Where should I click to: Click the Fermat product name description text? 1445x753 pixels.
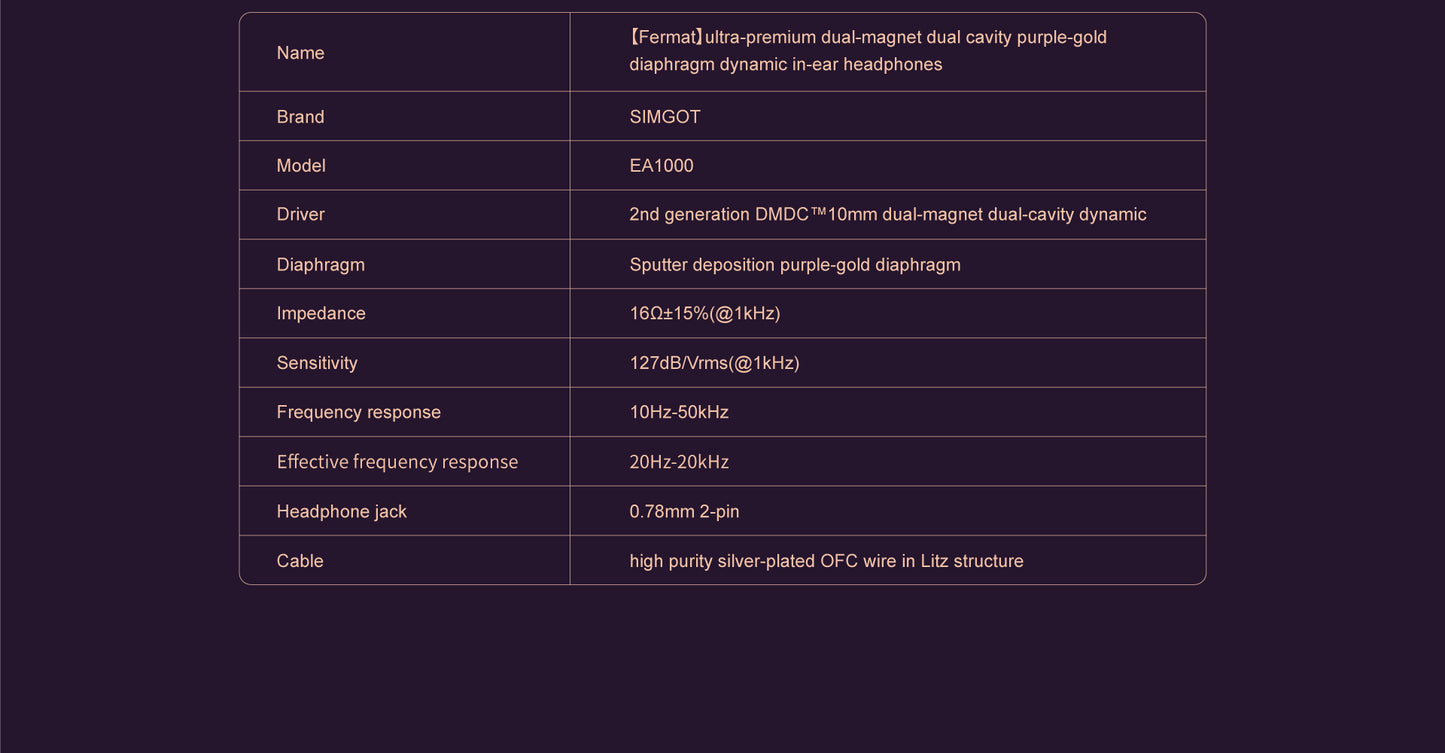pyautogui.click(x=867, y=51)
